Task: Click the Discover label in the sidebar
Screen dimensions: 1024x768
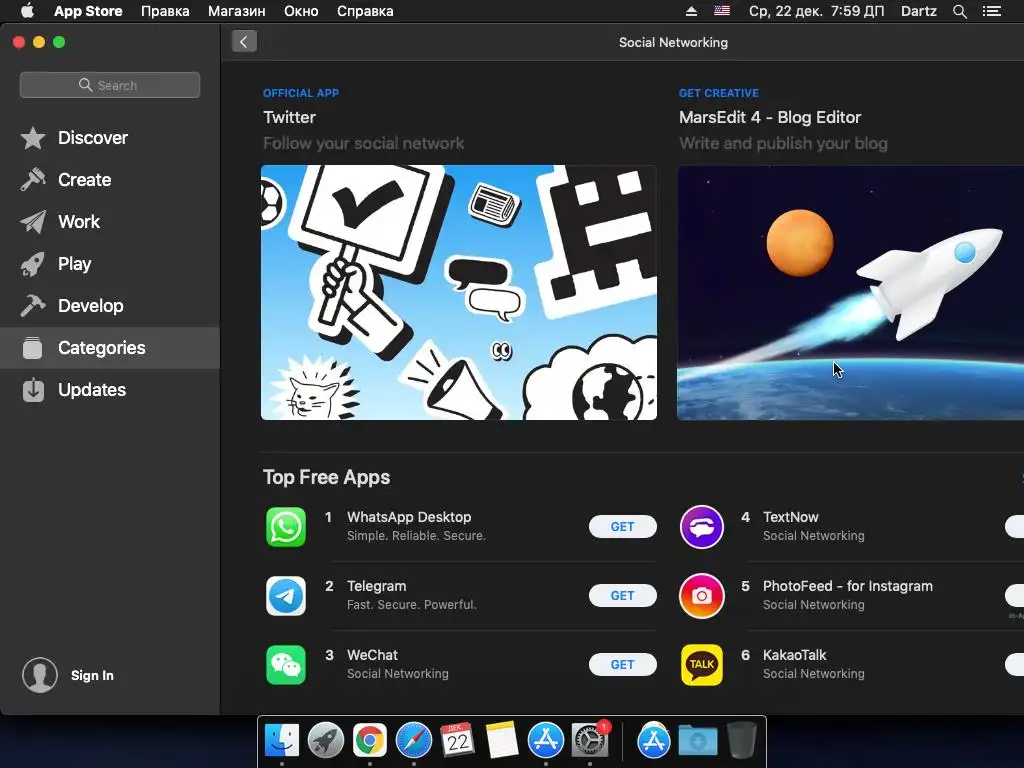Action: [x=93, y=138]
